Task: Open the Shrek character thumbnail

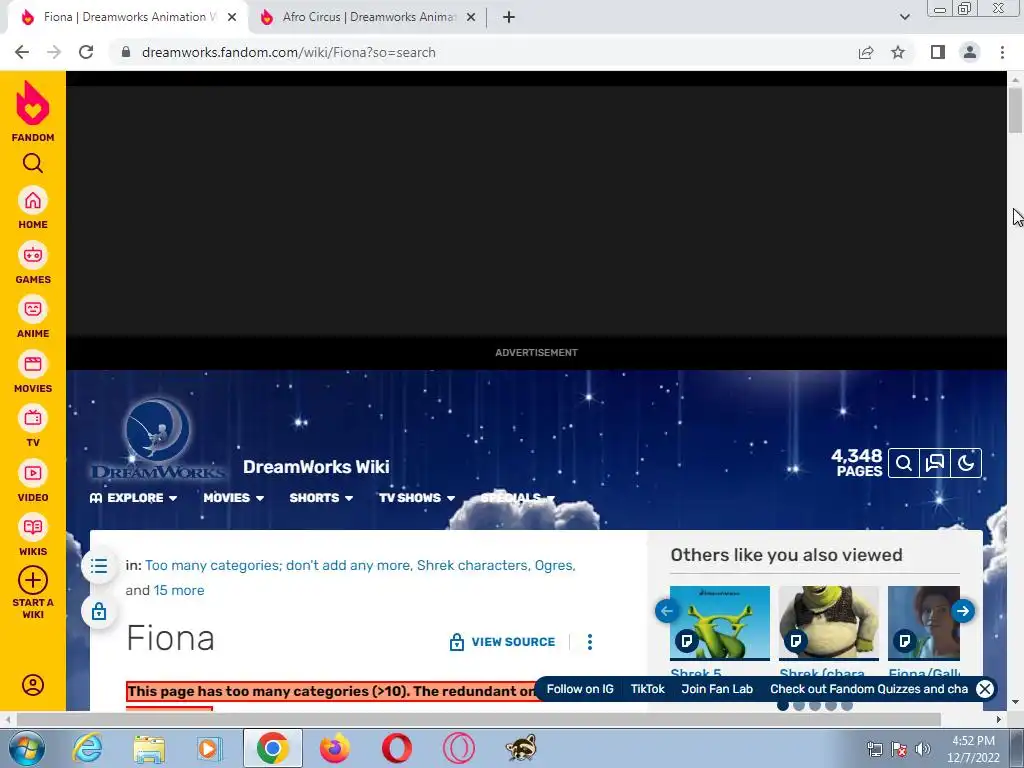Action: click(829, 623)
